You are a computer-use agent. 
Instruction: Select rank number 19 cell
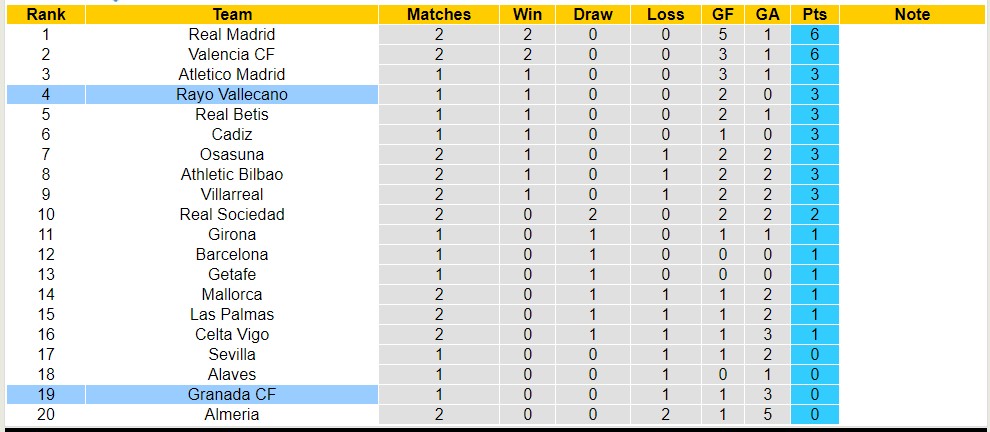[x=46, y=394]
